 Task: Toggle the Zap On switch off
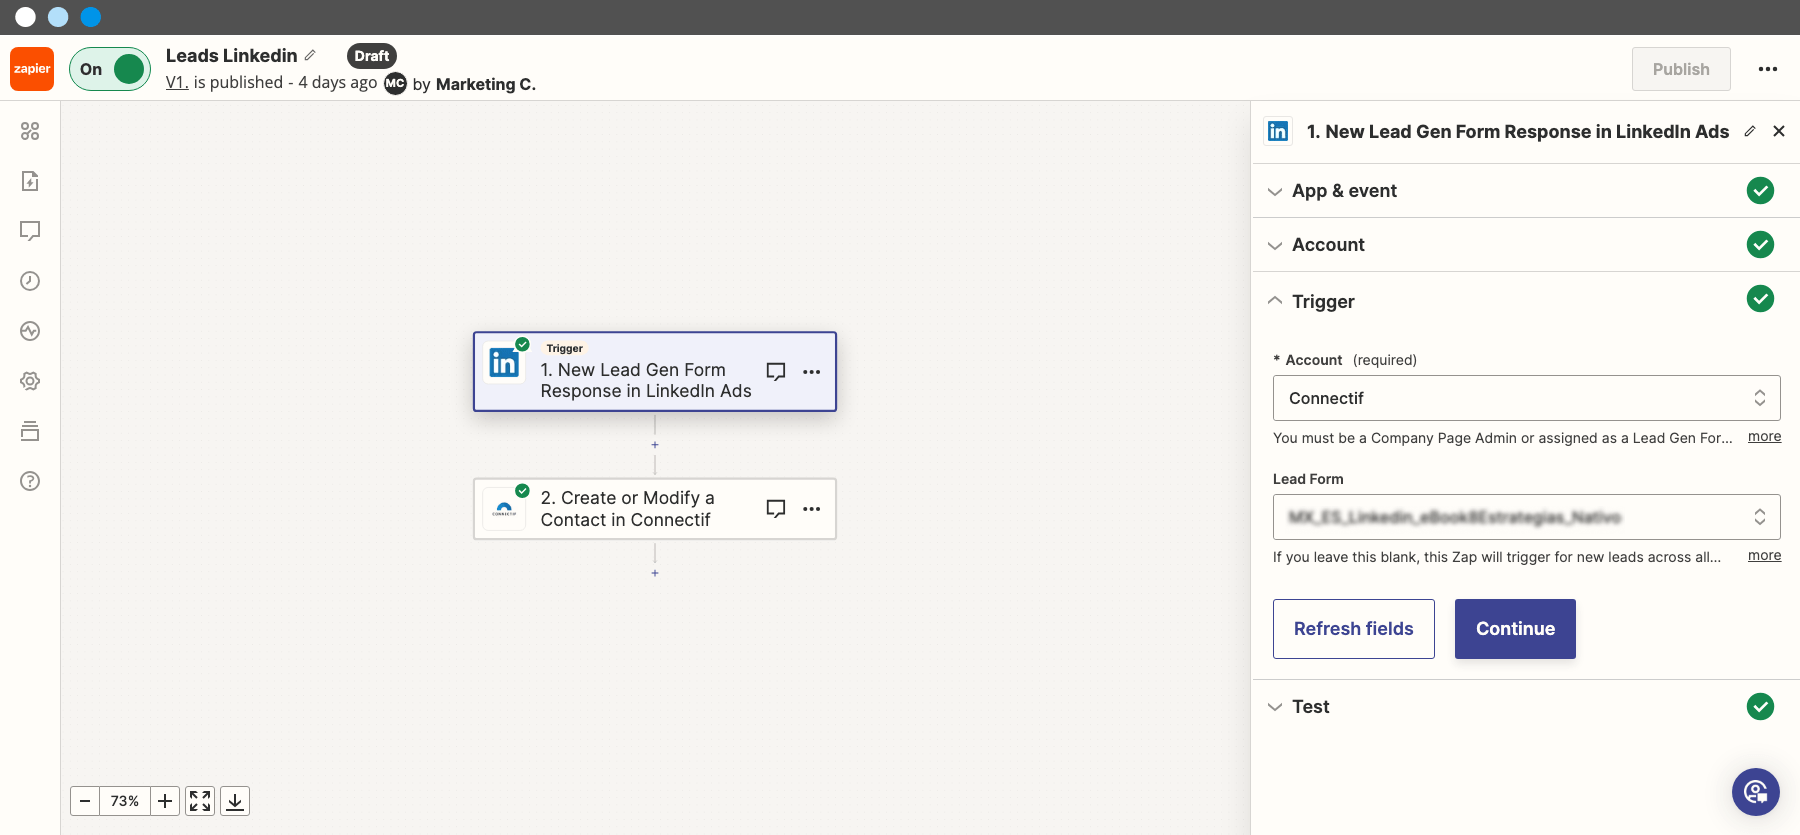(110, 69)
